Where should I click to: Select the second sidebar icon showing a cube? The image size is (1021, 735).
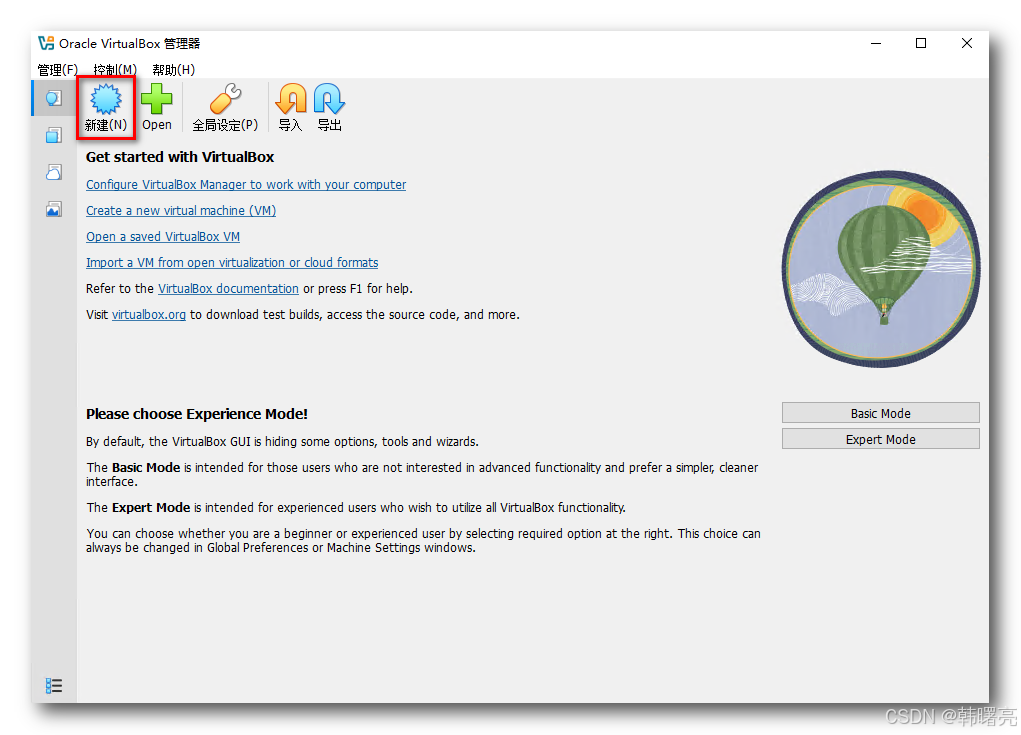tap(54, 135)
